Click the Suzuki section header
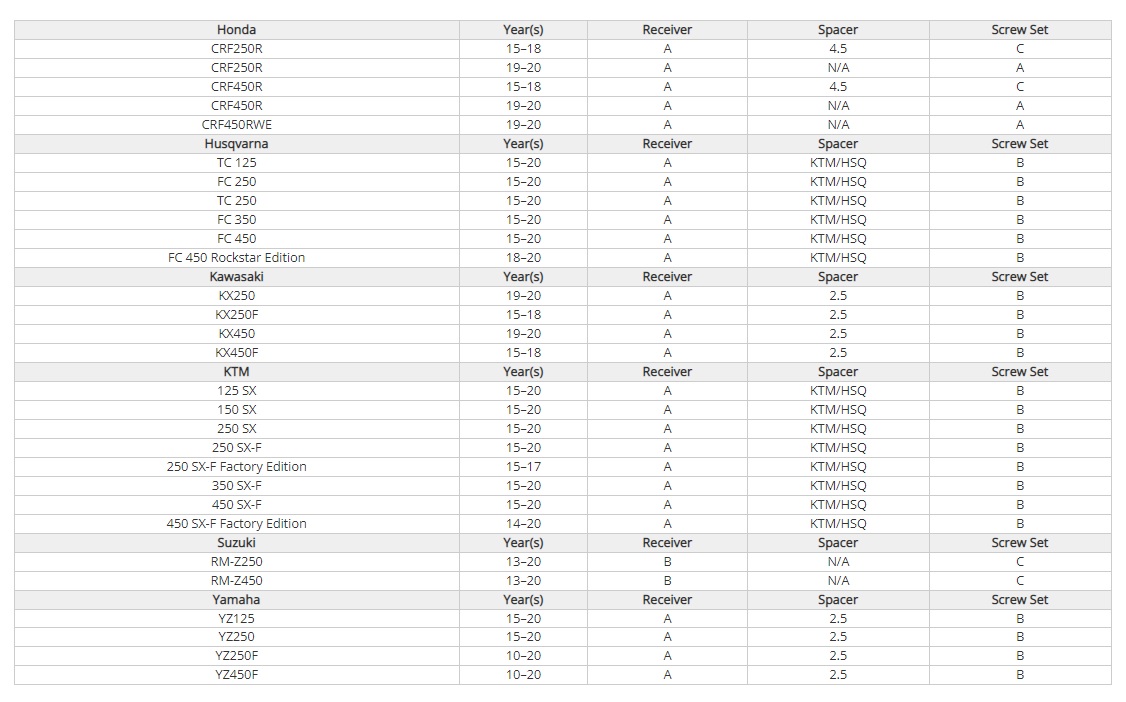This screenshot has height=702, width=1126. [236, 543]
